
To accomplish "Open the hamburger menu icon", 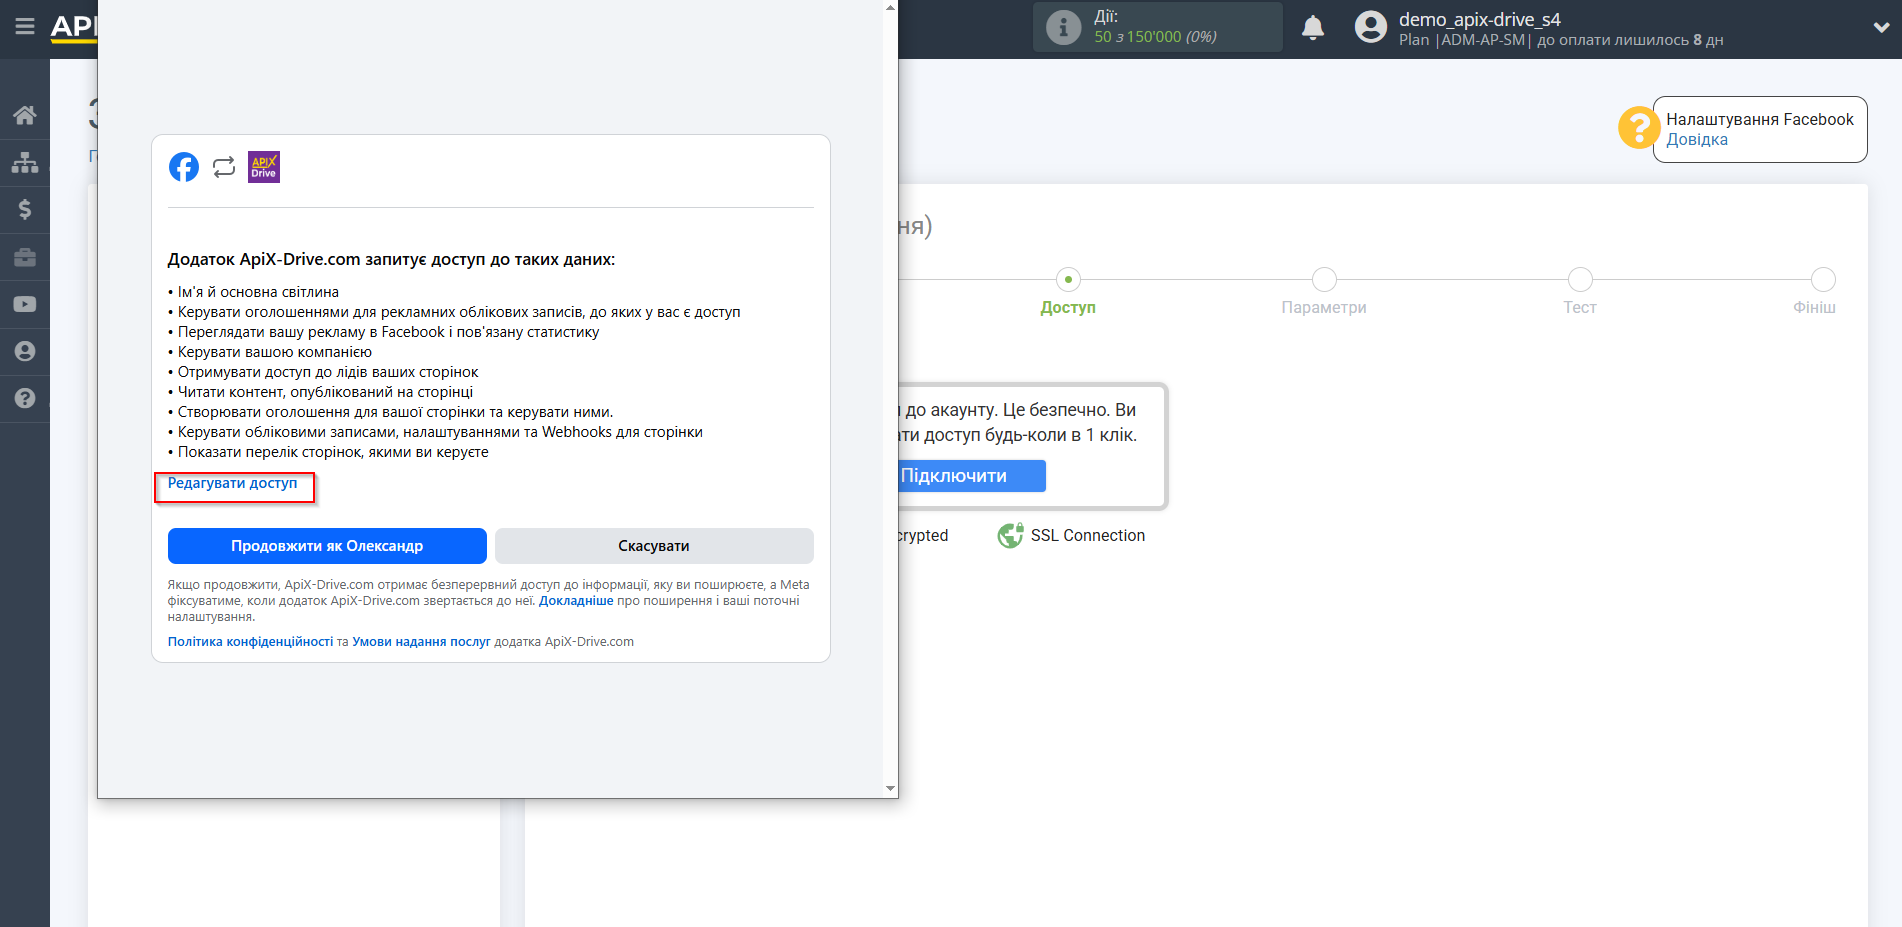I will pyautogui.click(x=25, y=27).
